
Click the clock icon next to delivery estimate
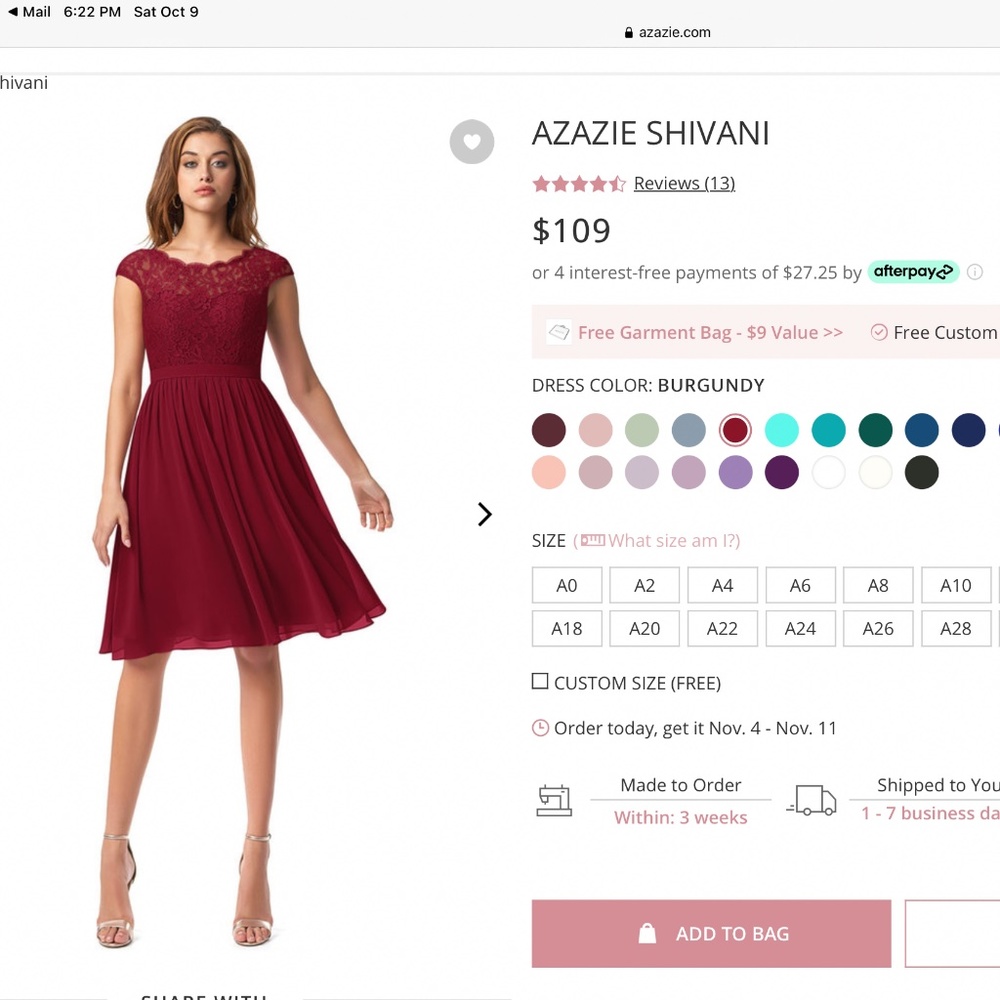click(x=539, y=728)
